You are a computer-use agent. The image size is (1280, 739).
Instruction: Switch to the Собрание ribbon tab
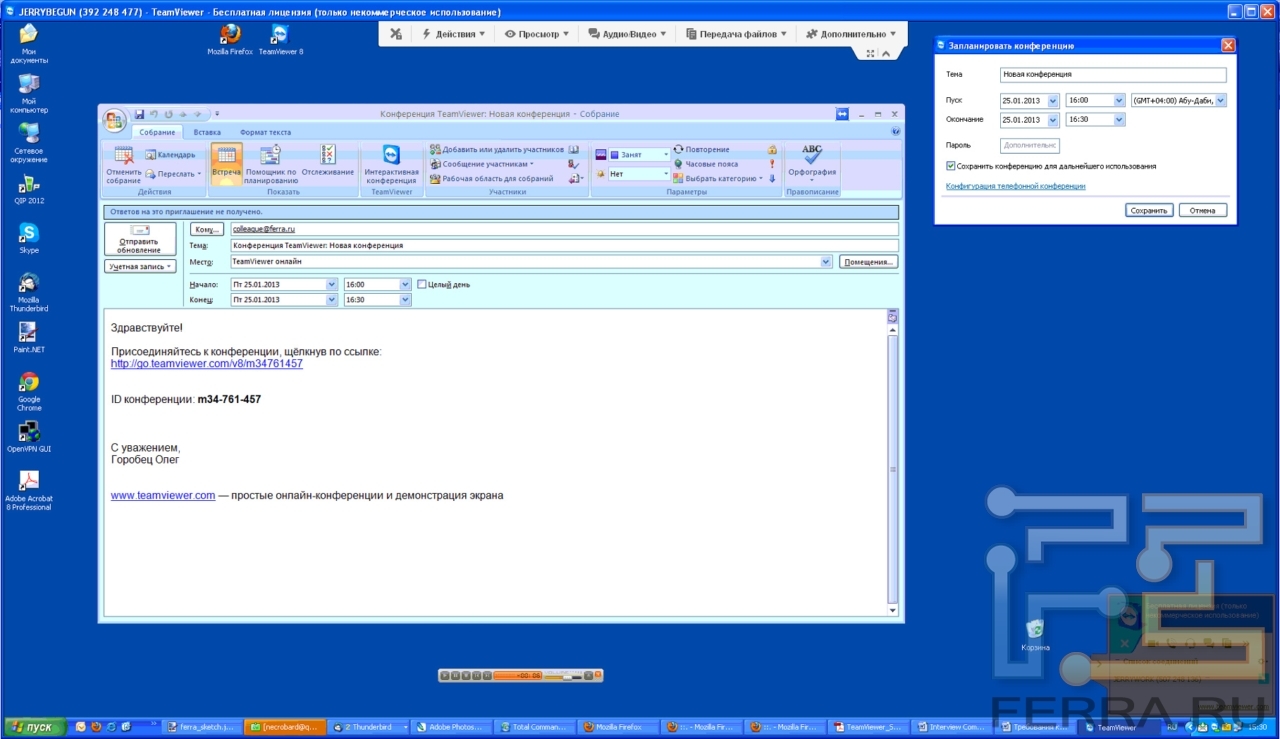tap(157, 132)
